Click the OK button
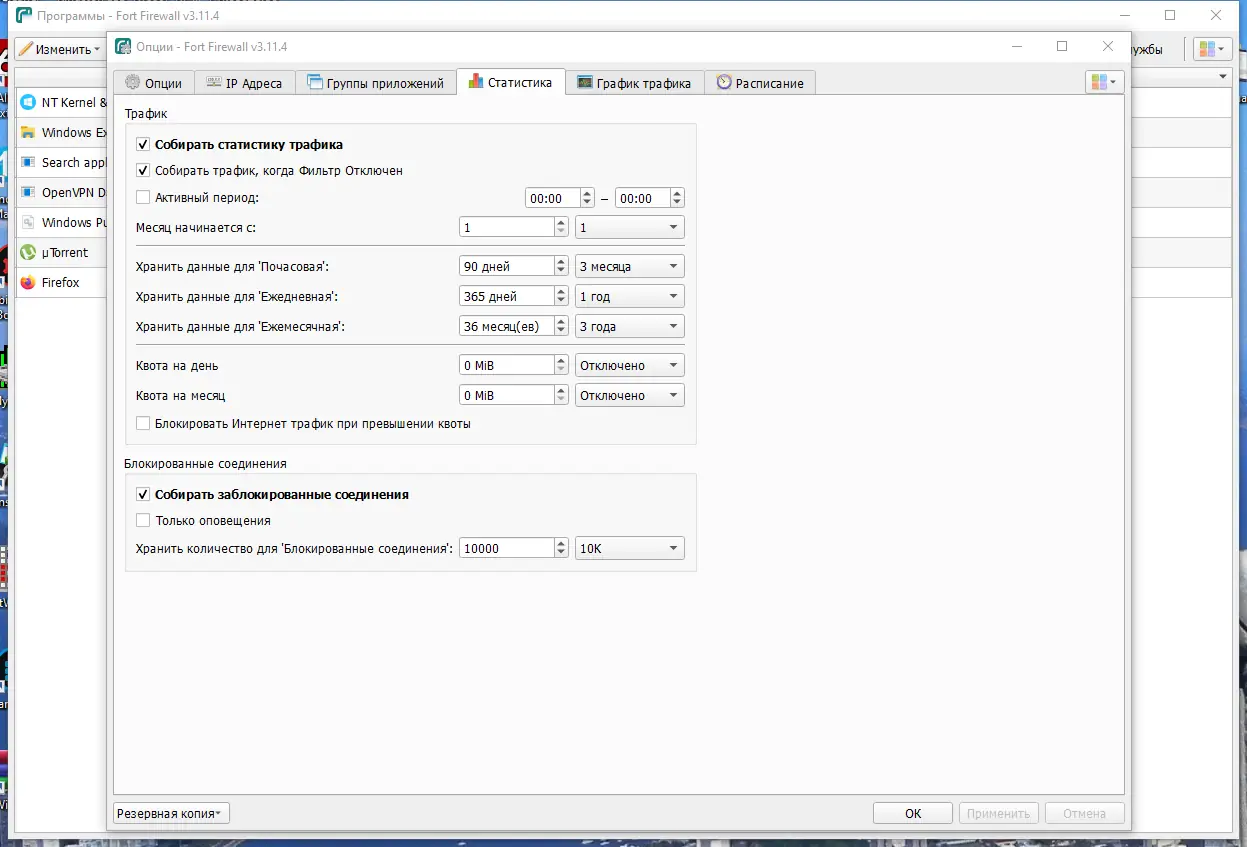The width and height of the screenshot is (1247, 847). 913,814
